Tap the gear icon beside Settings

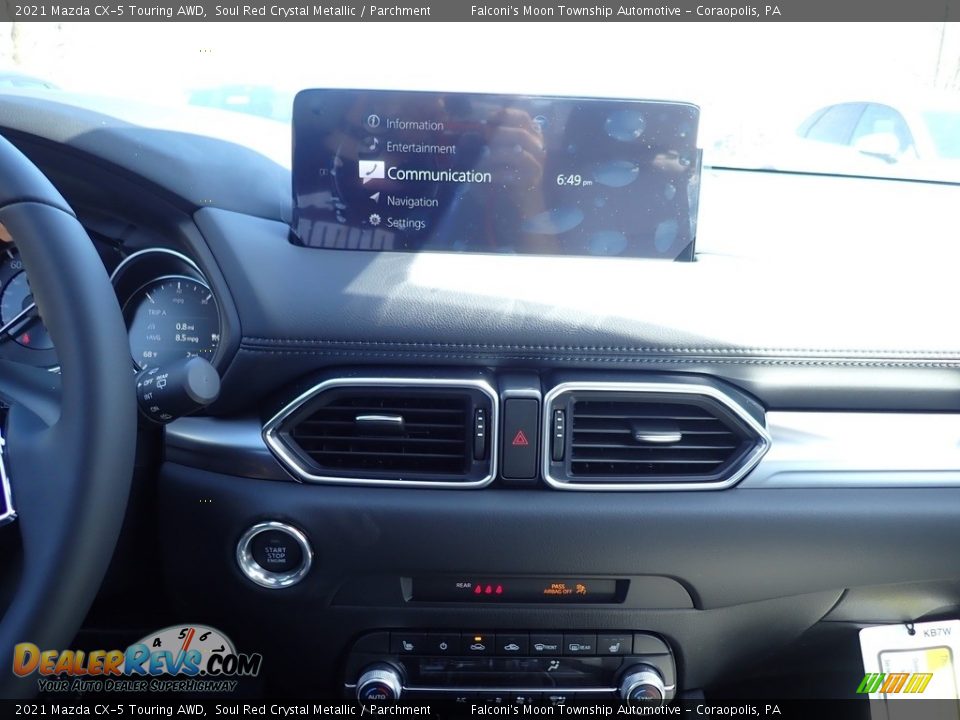click(x=375, y=220)
